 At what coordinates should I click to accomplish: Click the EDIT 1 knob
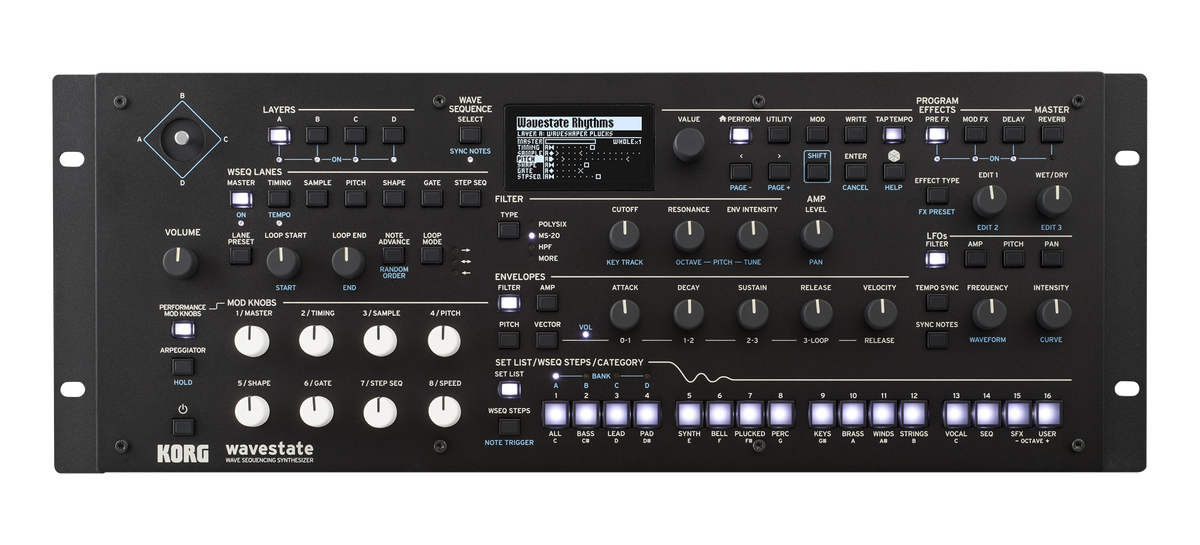(x=989, y=201)
